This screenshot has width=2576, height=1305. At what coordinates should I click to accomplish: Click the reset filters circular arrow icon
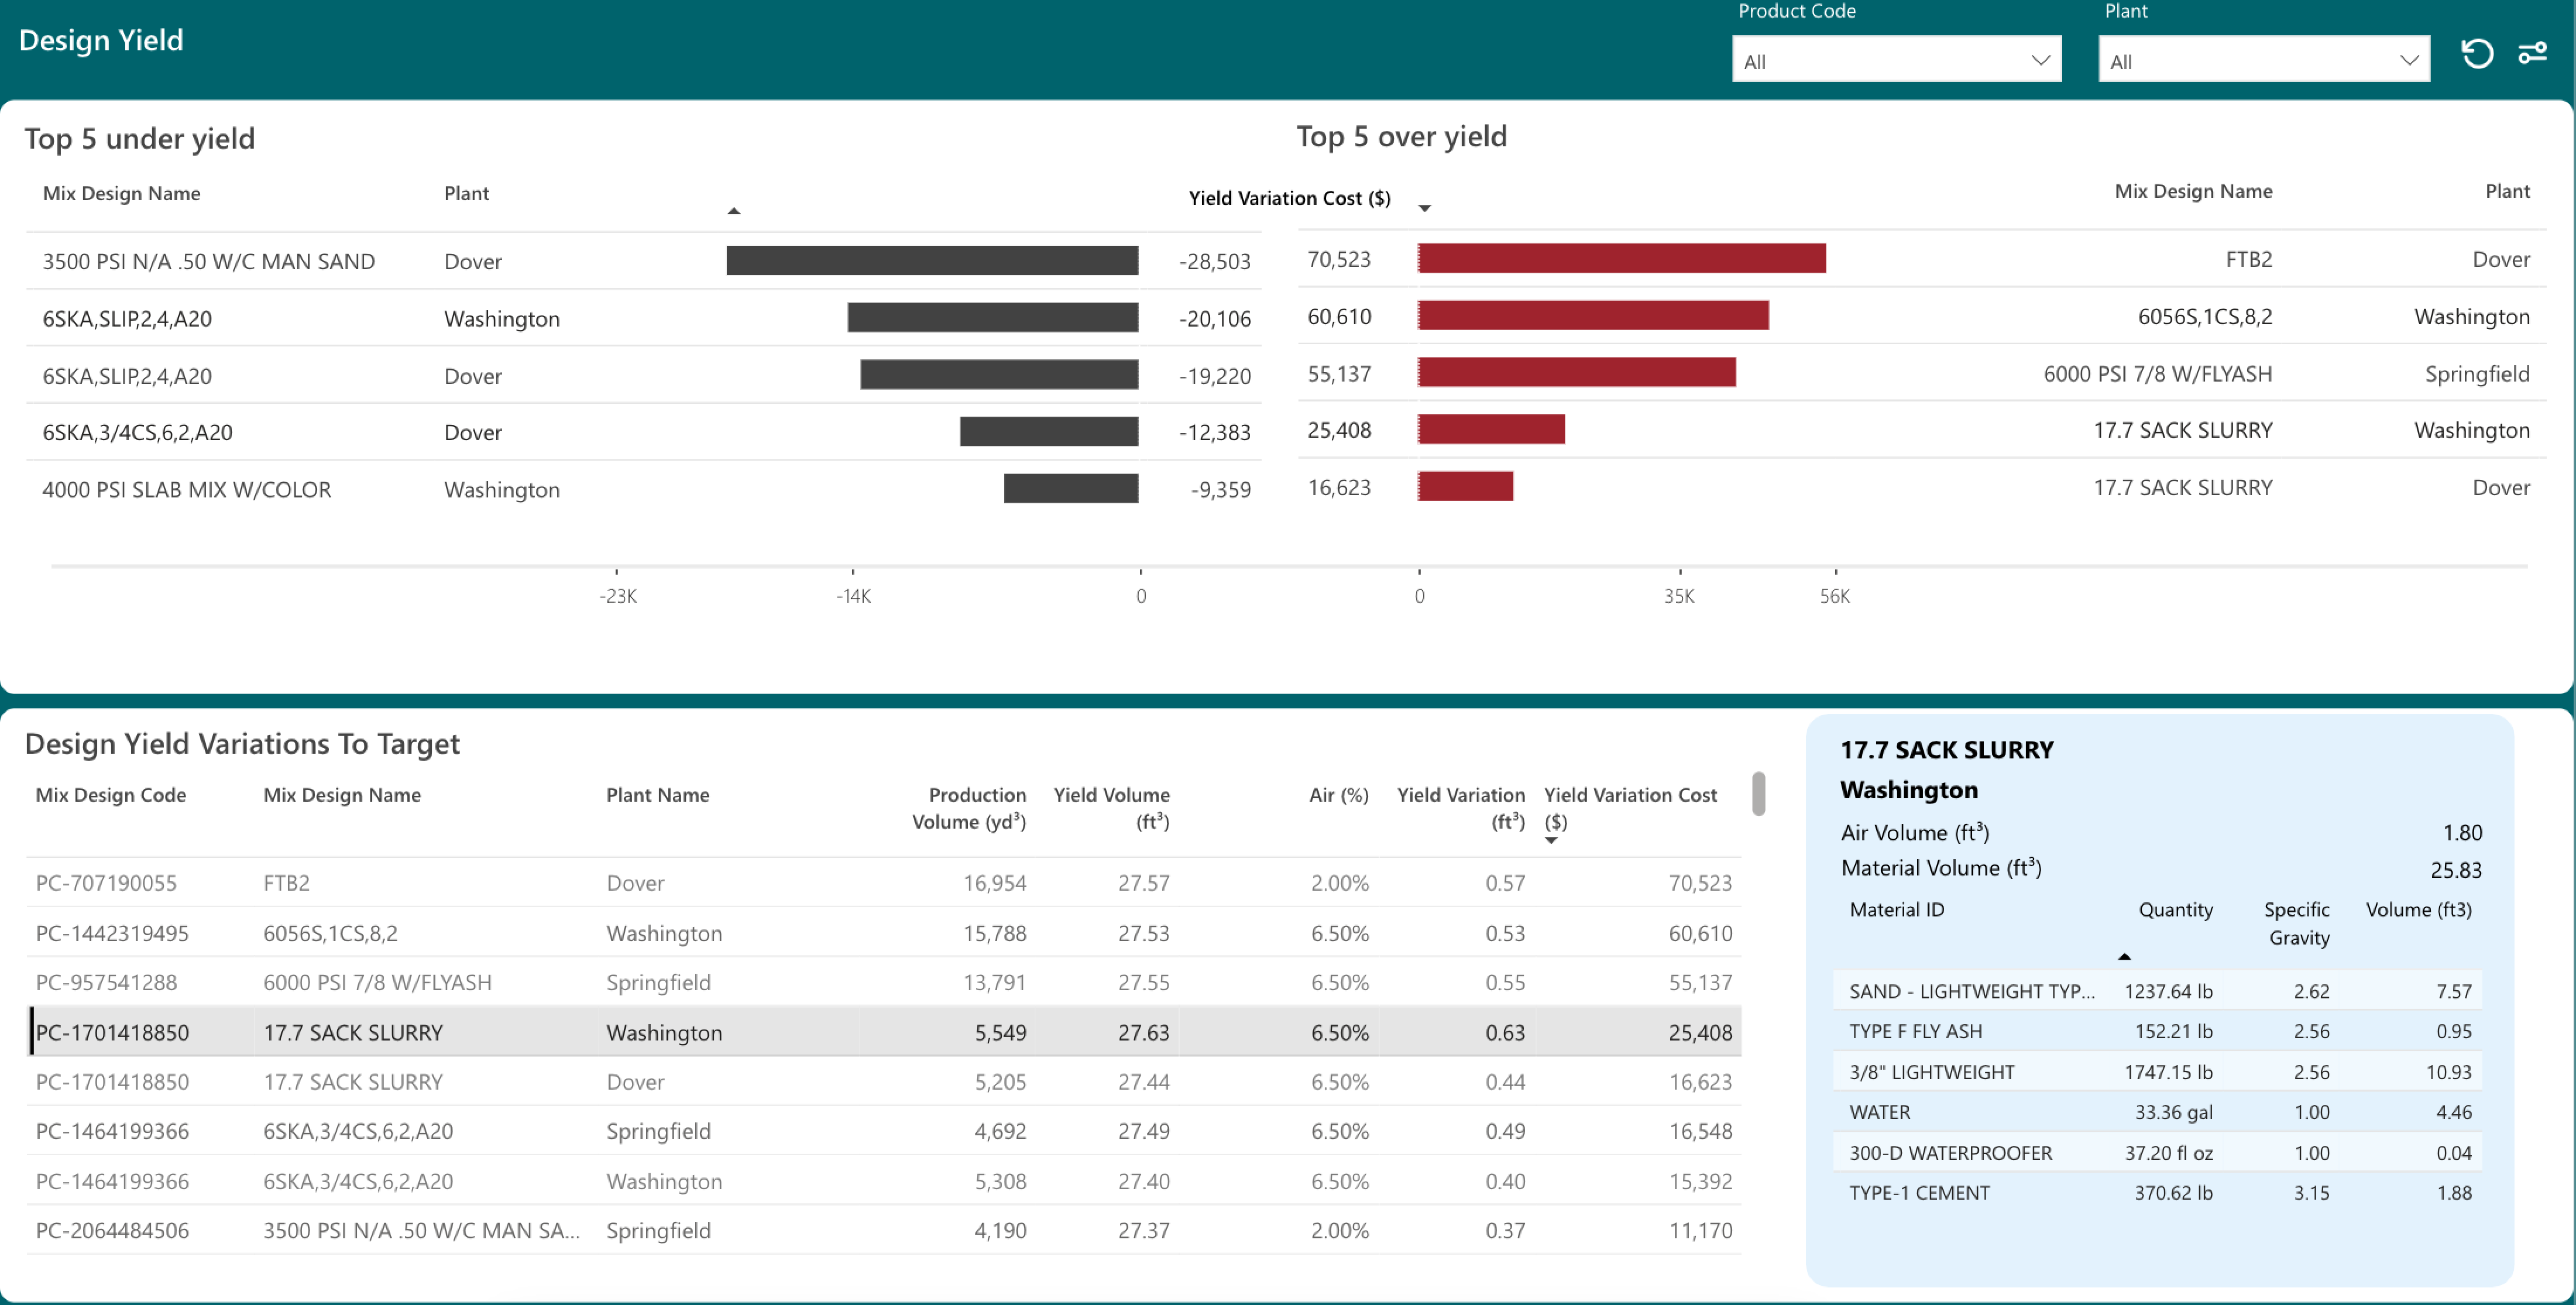[2476, 53]
